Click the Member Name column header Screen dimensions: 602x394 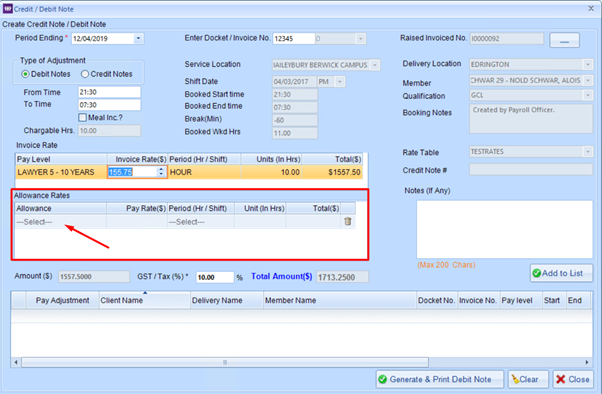[x=340, y=300]
